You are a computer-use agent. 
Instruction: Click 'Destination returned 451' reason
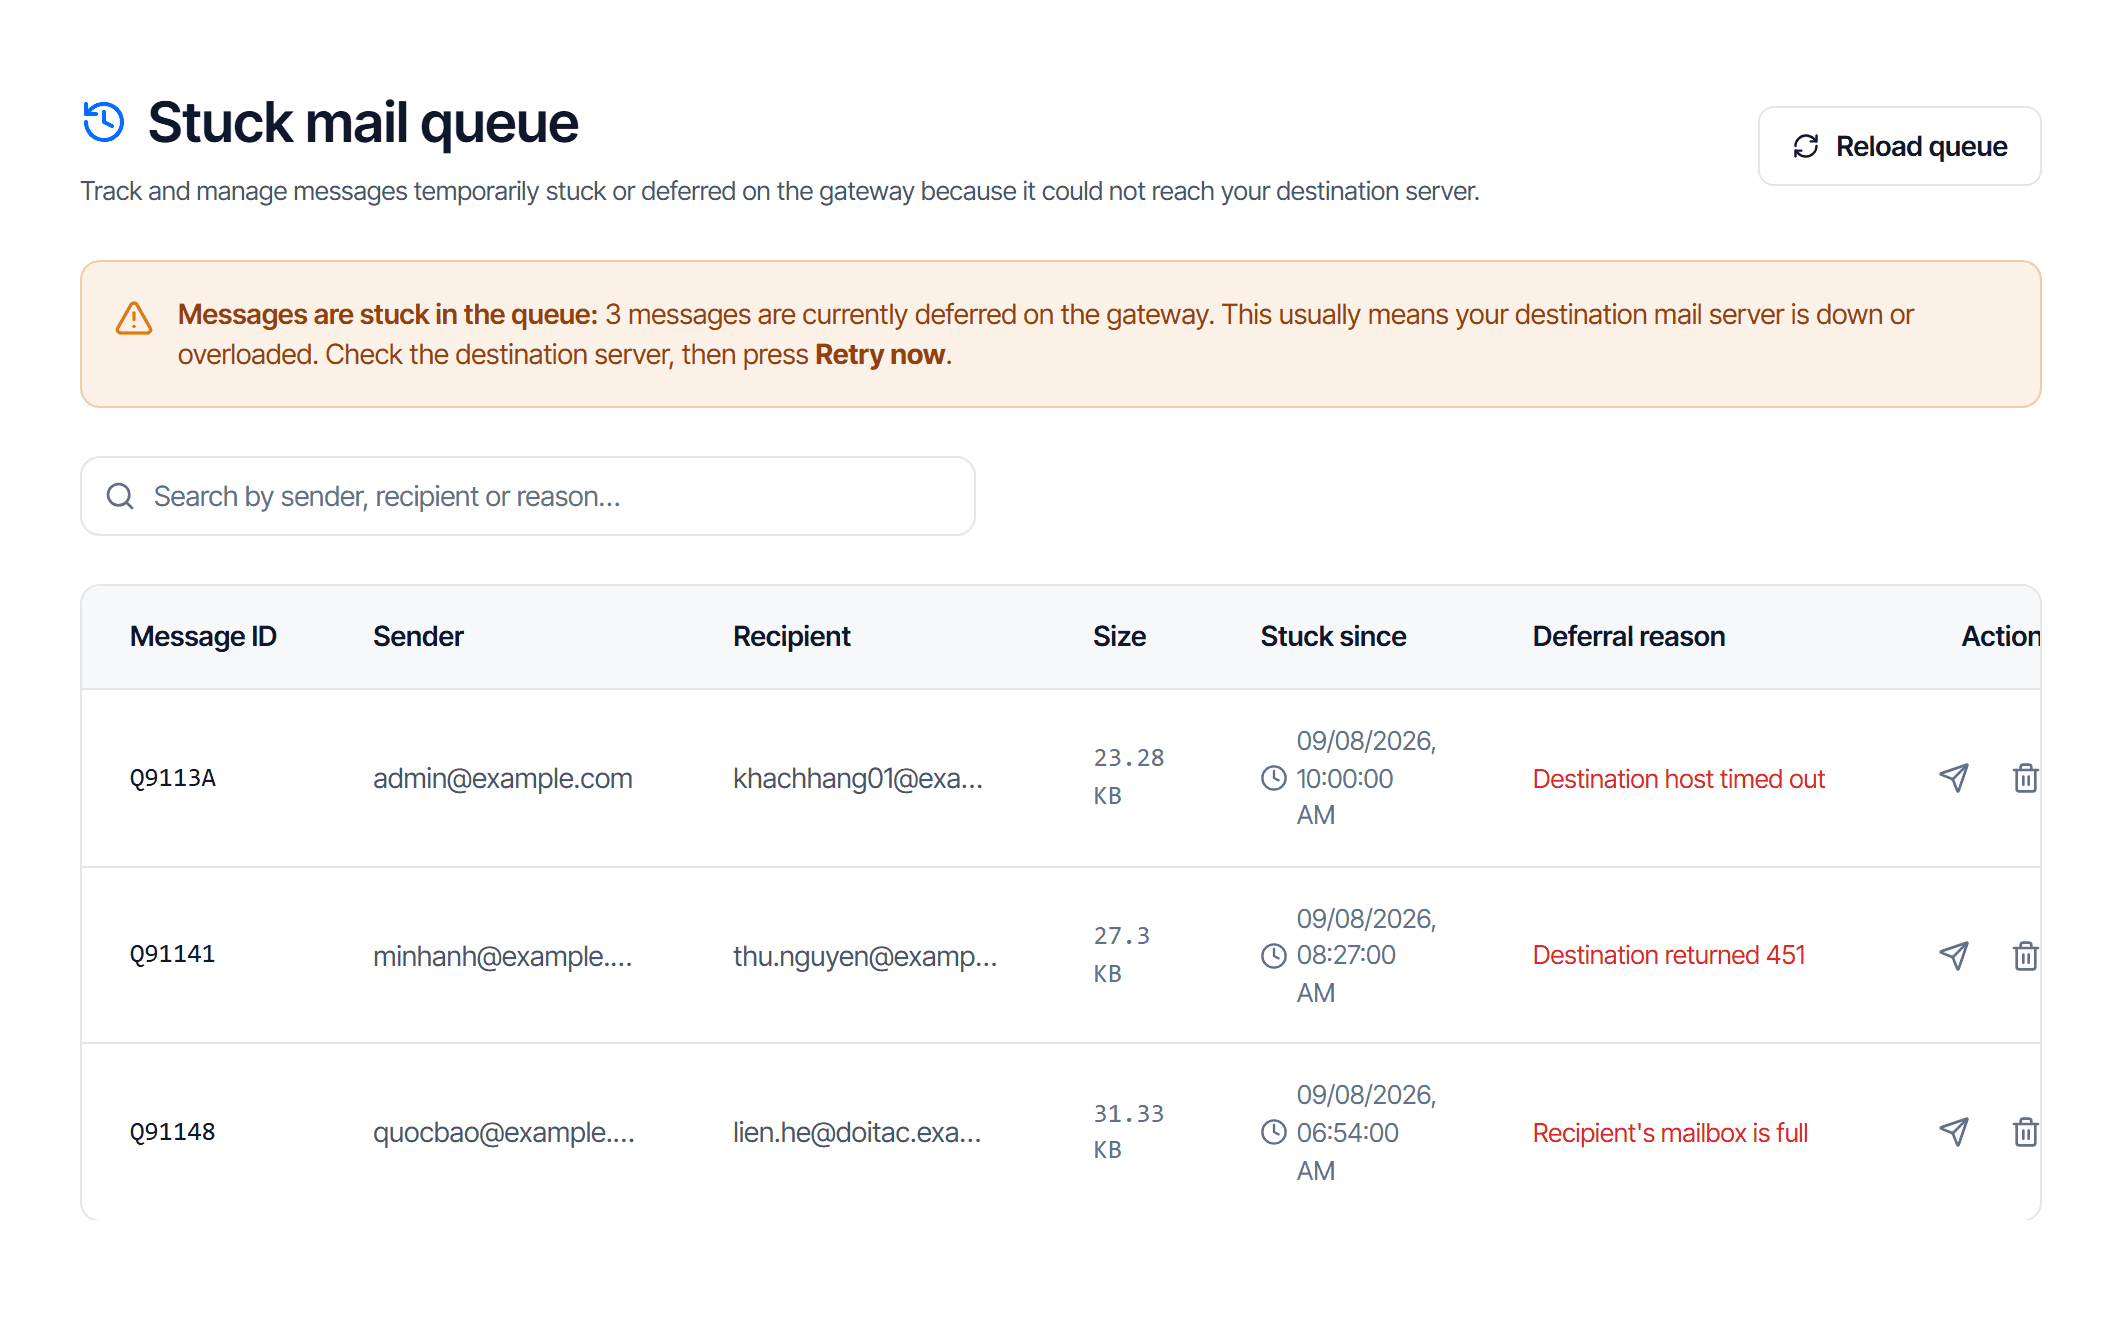click(1669, 955)
